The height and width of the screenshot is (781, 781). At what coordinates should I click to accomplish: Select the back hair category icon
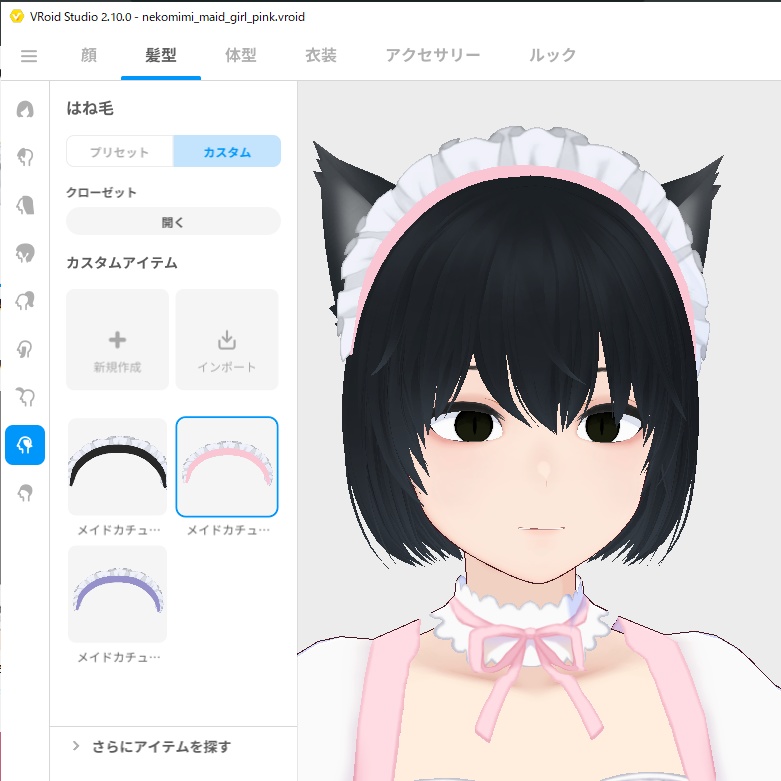click(25, 205)
